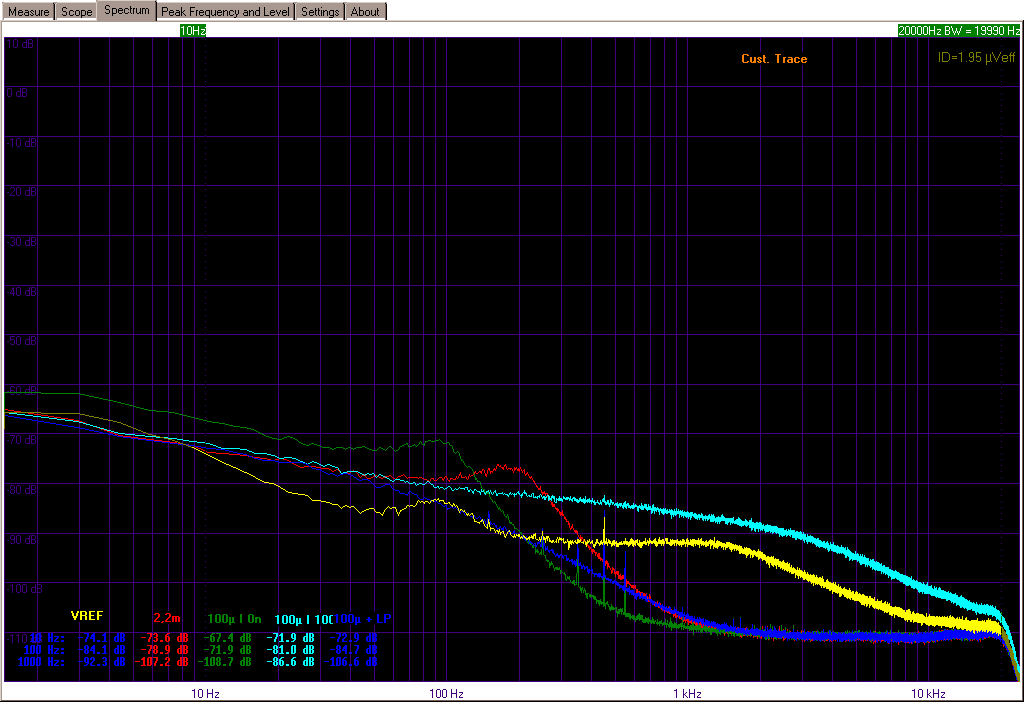Click the -74.1 dB value in legend

click(x=101, y=638)
